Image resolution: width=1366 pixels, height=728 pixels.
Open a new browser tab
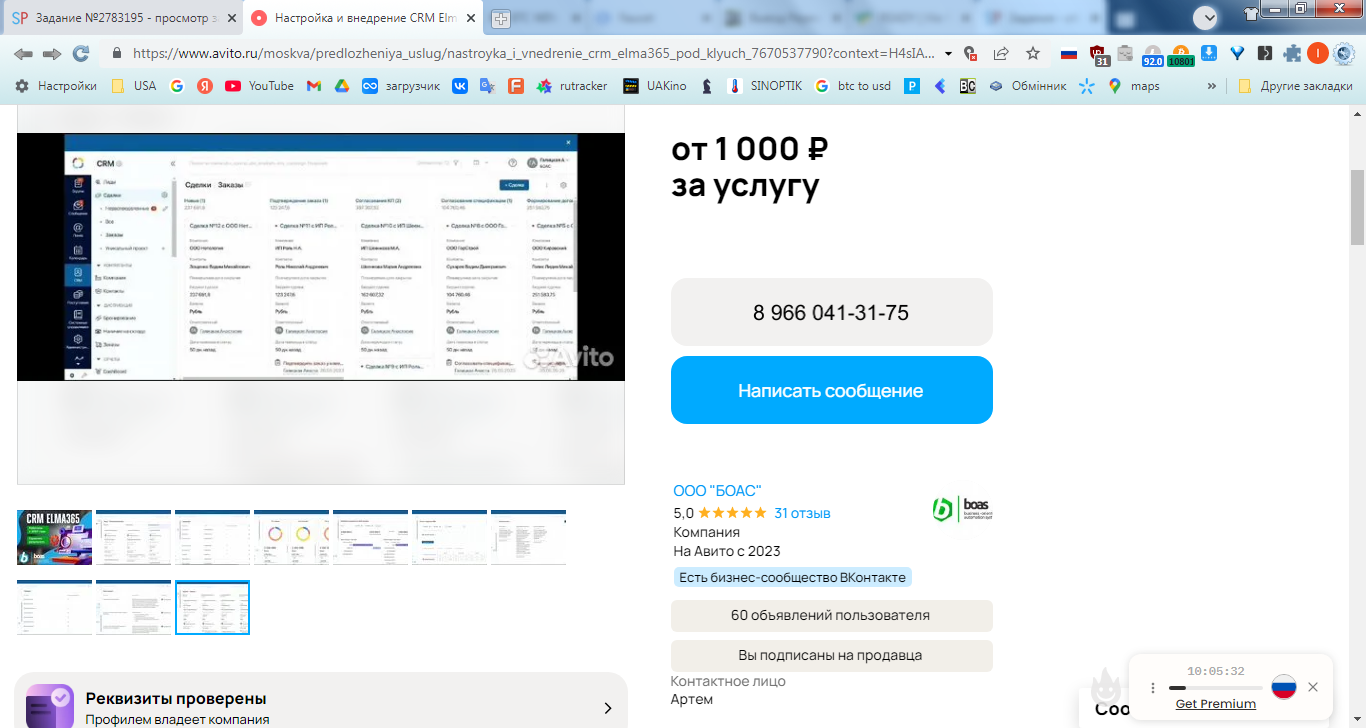point(501,18)
